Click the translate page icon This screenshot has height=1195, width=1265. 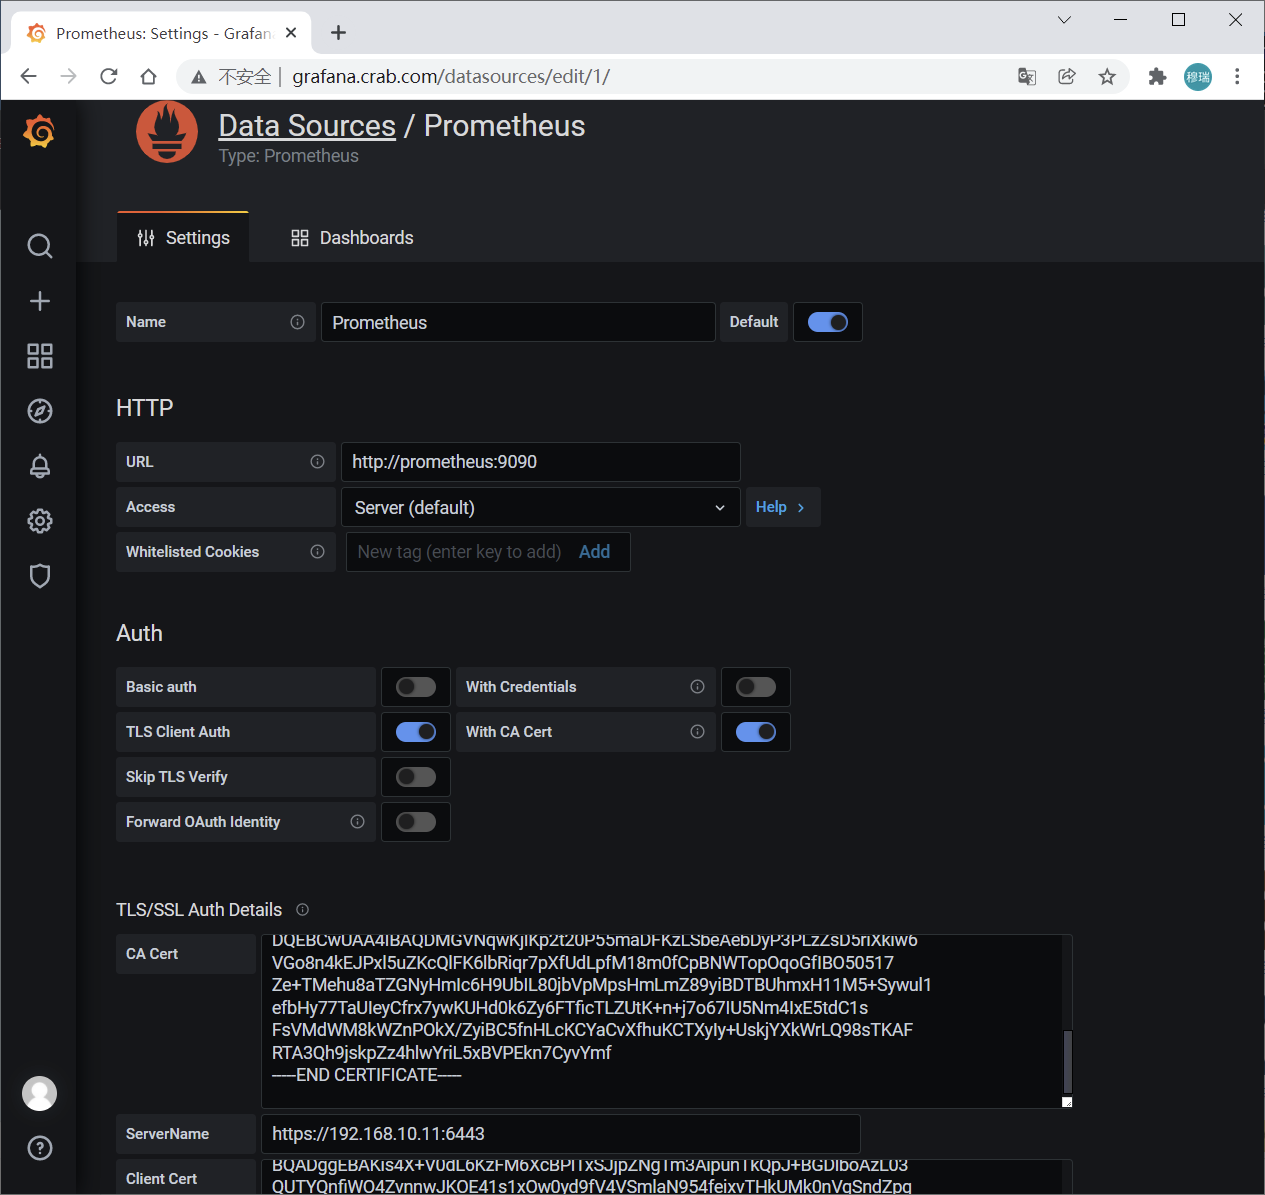click(1027, 77)
